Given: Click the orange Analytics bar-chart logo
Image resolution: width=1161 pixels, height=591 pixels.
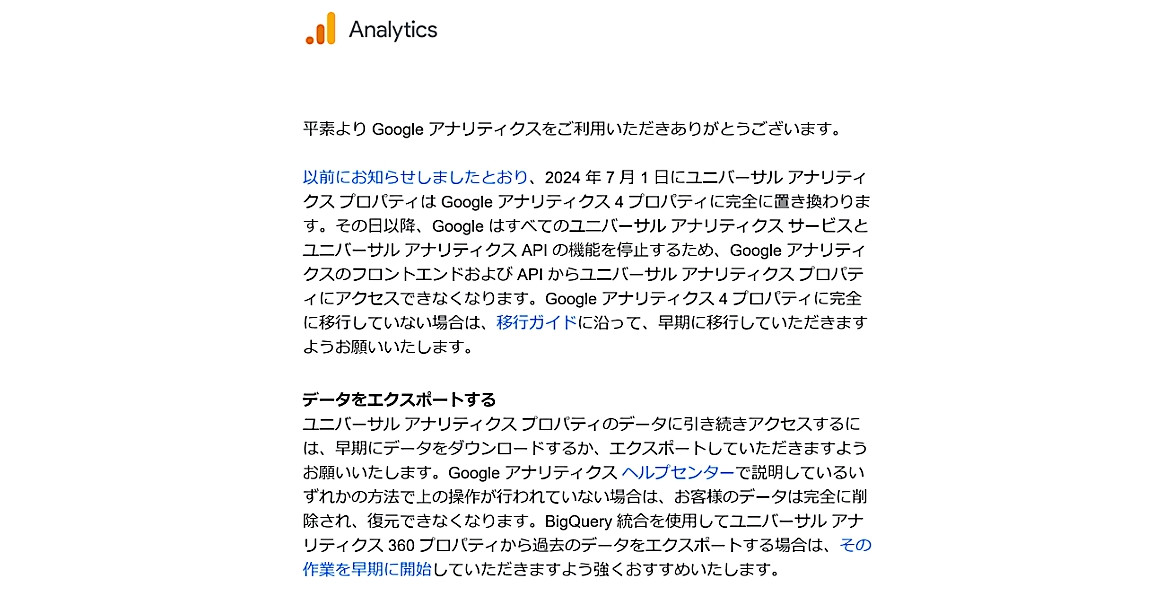Looking at the screenshot, I should click(321, 29).
